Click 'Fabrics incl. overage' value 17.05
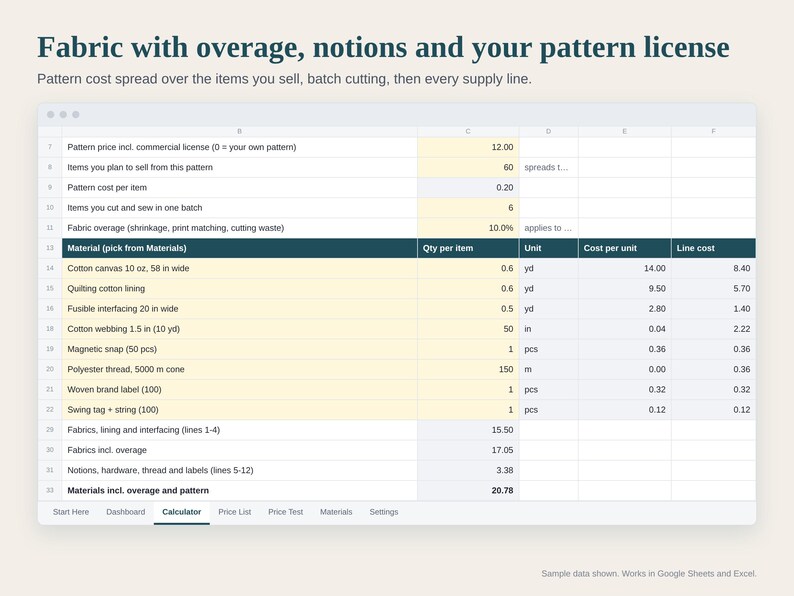This screenshot has height=596, width=794. [x=468, y=450]
